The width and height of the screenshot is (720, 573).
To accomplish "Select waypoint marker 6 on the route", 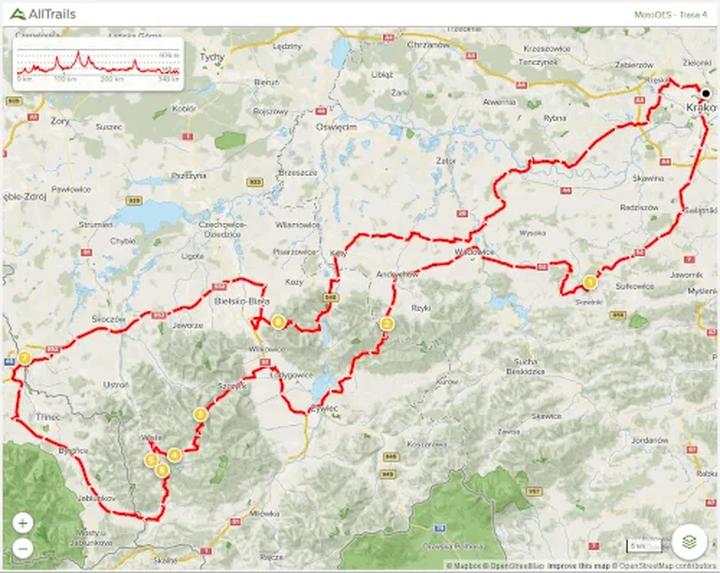I will (x=162, y=470).
